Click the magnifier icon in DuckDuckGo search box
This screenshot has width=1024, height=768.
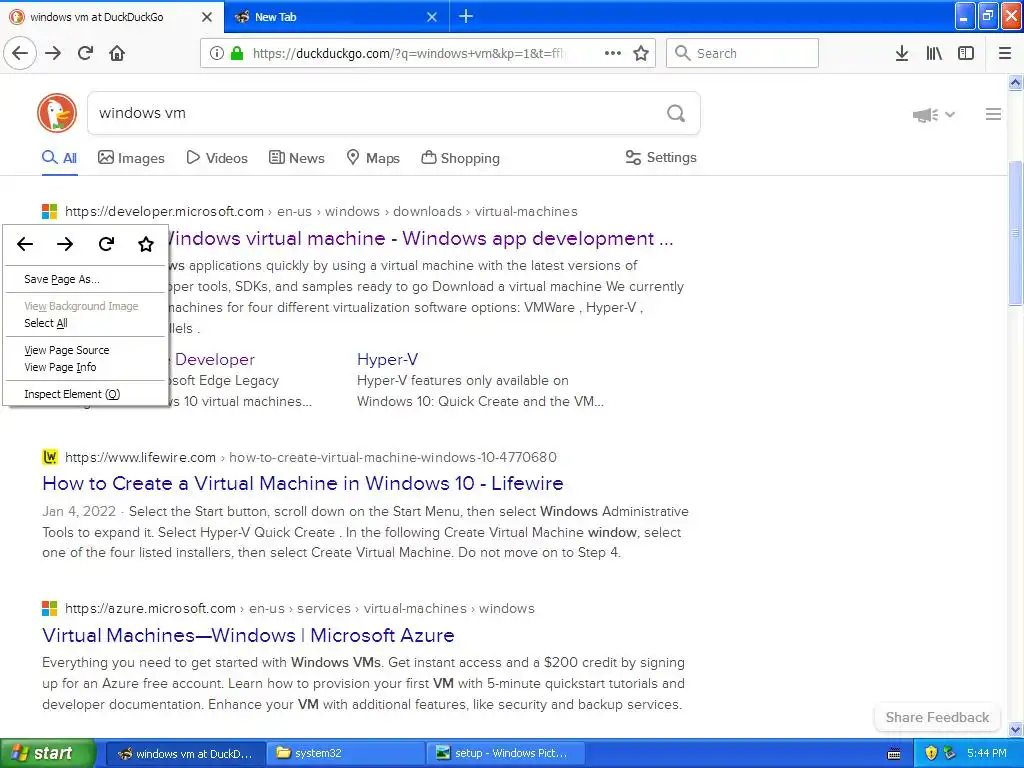(x=676, y=114)
